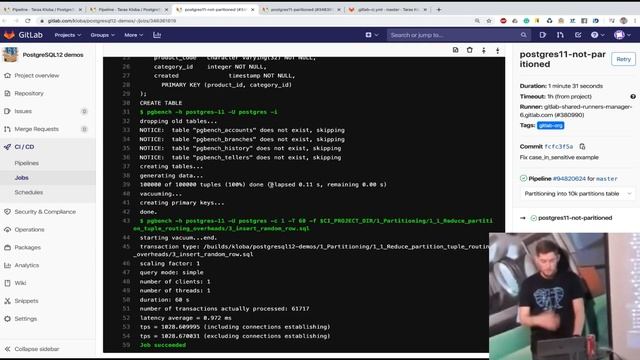The width and height of the screenshot is (640, 360).
Task: Open Wiki in the sidebar
Action: point(20,283)
